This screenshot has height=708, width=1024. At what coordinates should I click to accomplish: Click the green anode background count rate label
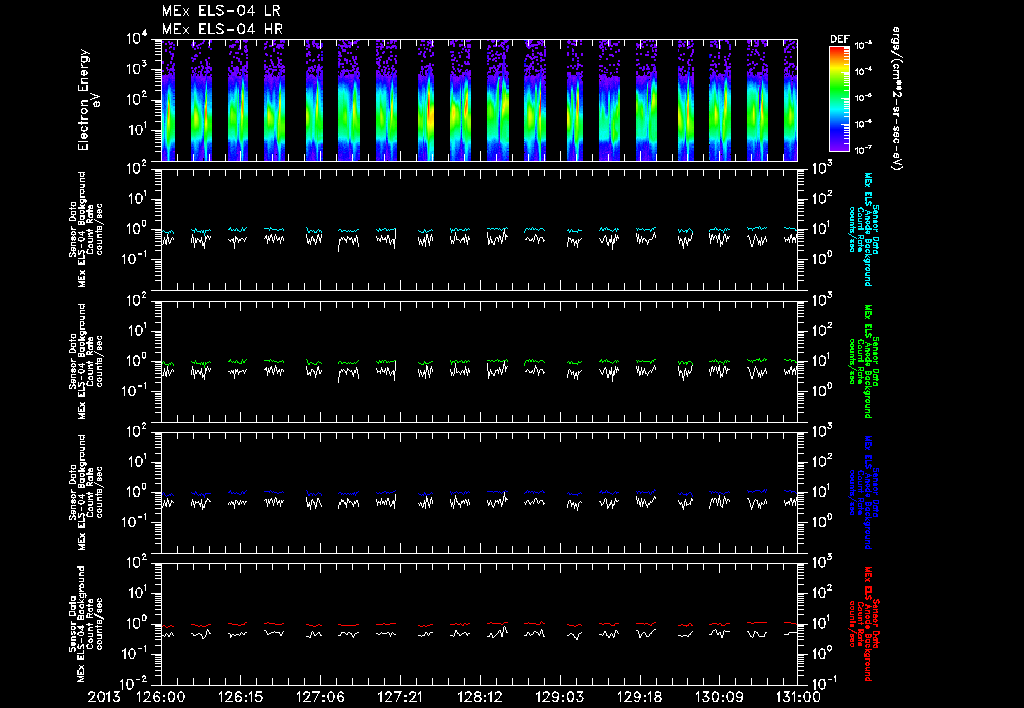pyautogui.click(x=863, y=361)
